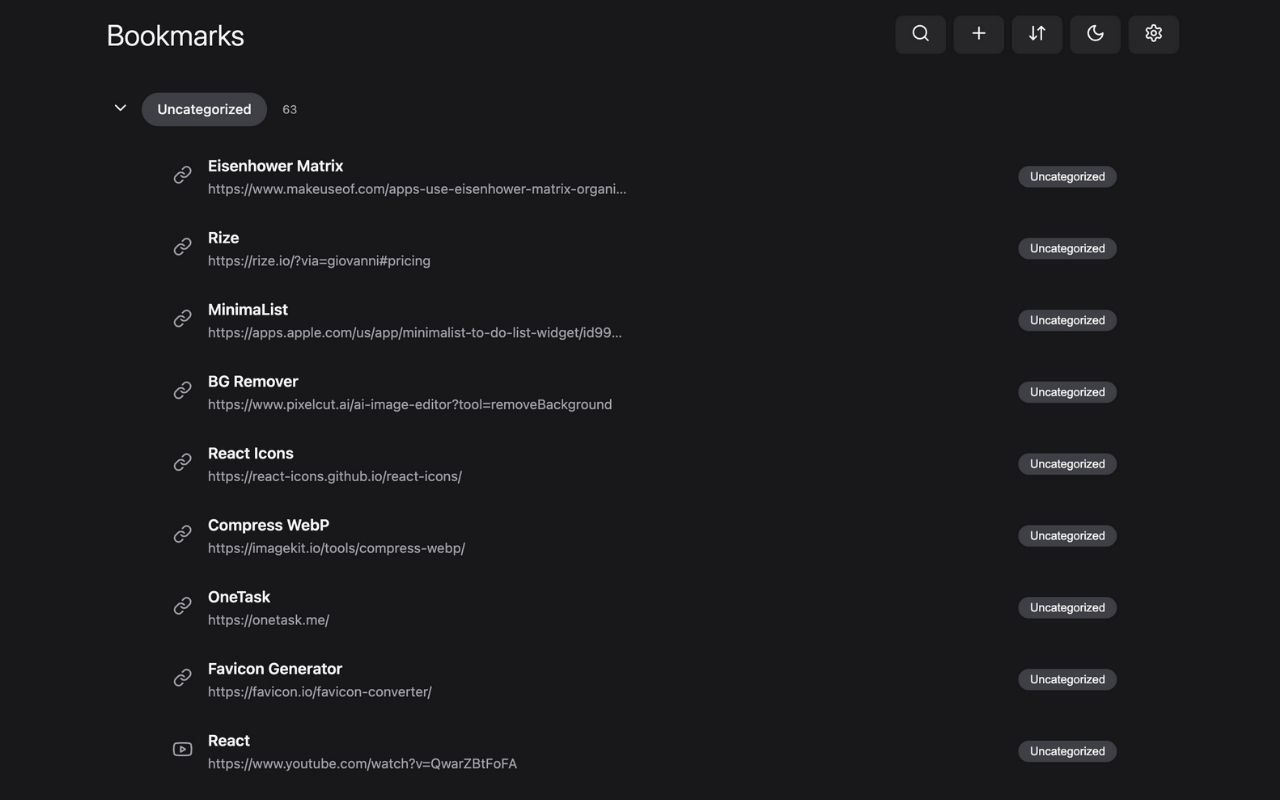Open the sort order options
Screen dimensions: 1280x800
click(1037, 34)
